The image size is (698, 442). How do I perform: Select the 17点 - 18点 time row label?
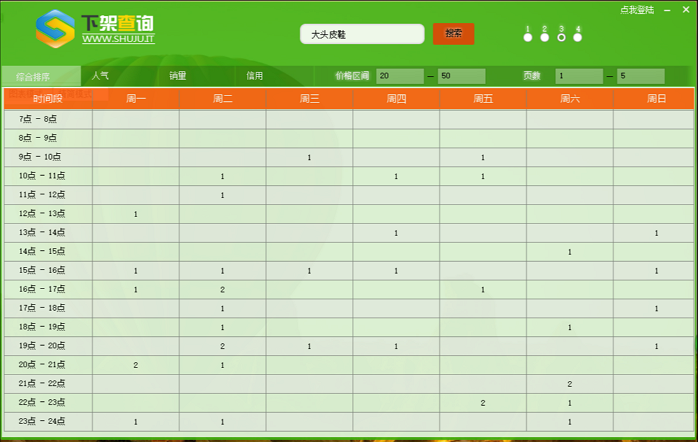[x=42, y=308]
